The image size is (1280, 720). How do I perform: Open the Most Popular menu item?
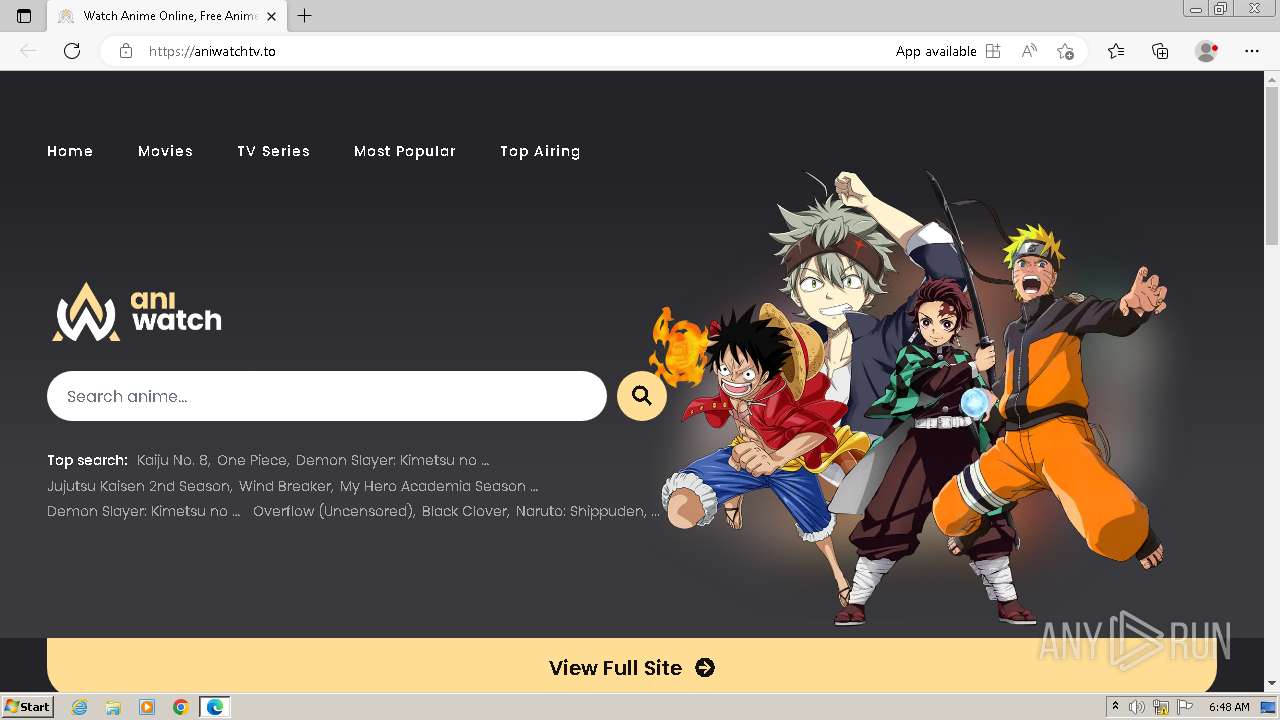(405, 151)
